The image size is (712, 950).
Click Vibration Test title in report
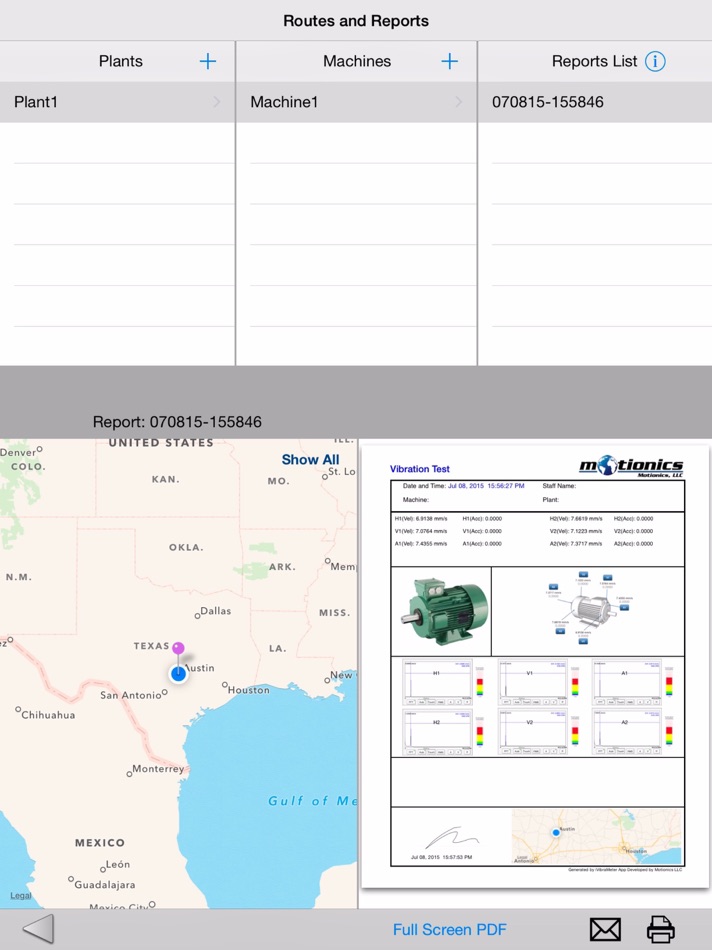(419, 469)
